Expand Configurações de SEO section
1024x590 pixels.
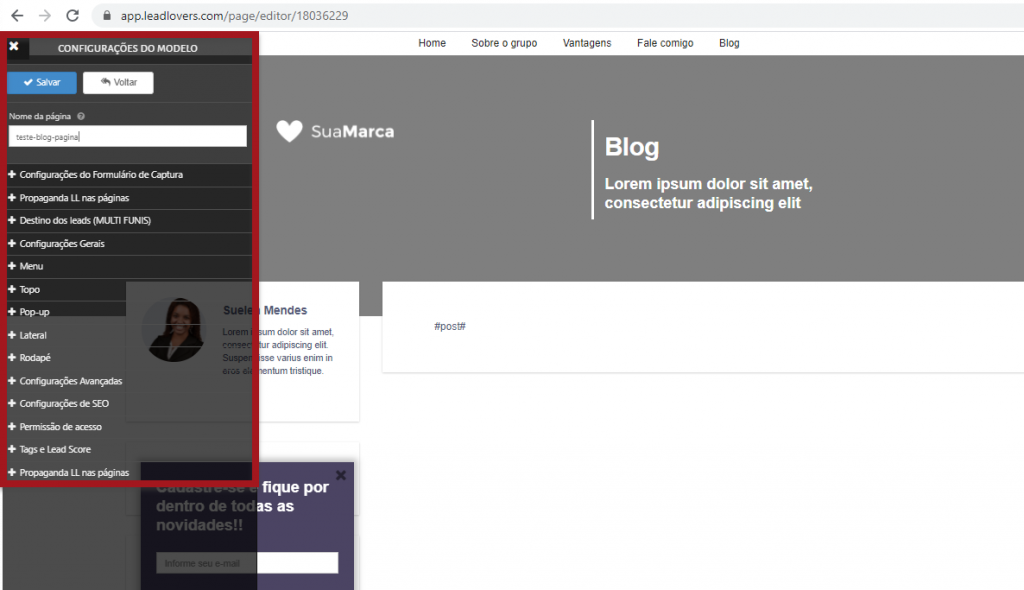pyautogui.click(x=64, y=404)
